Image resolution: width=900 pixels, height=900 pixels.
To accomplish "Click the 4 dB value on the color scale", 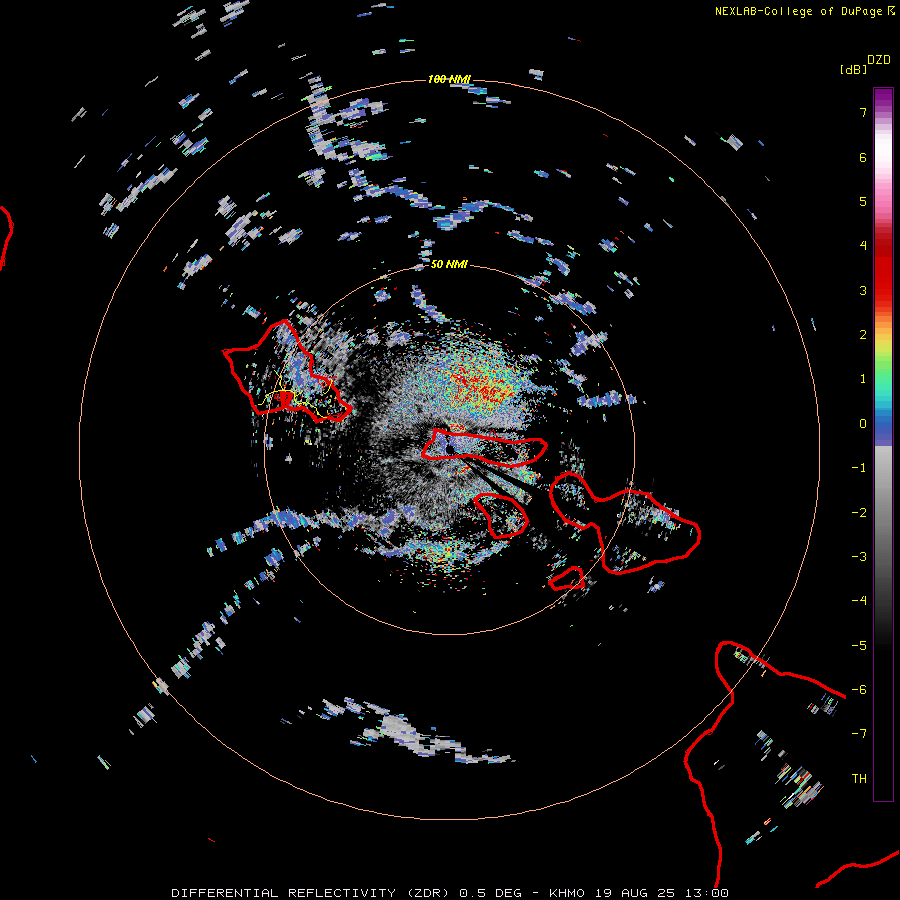I will (x=863, y=246).
